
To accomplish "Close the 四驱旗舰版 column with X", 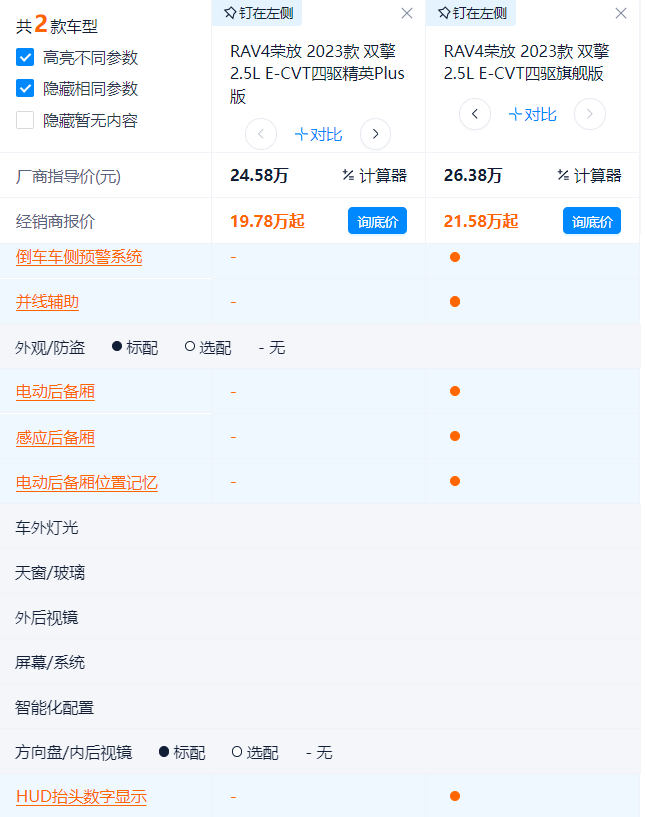I will tap(621, 13).
